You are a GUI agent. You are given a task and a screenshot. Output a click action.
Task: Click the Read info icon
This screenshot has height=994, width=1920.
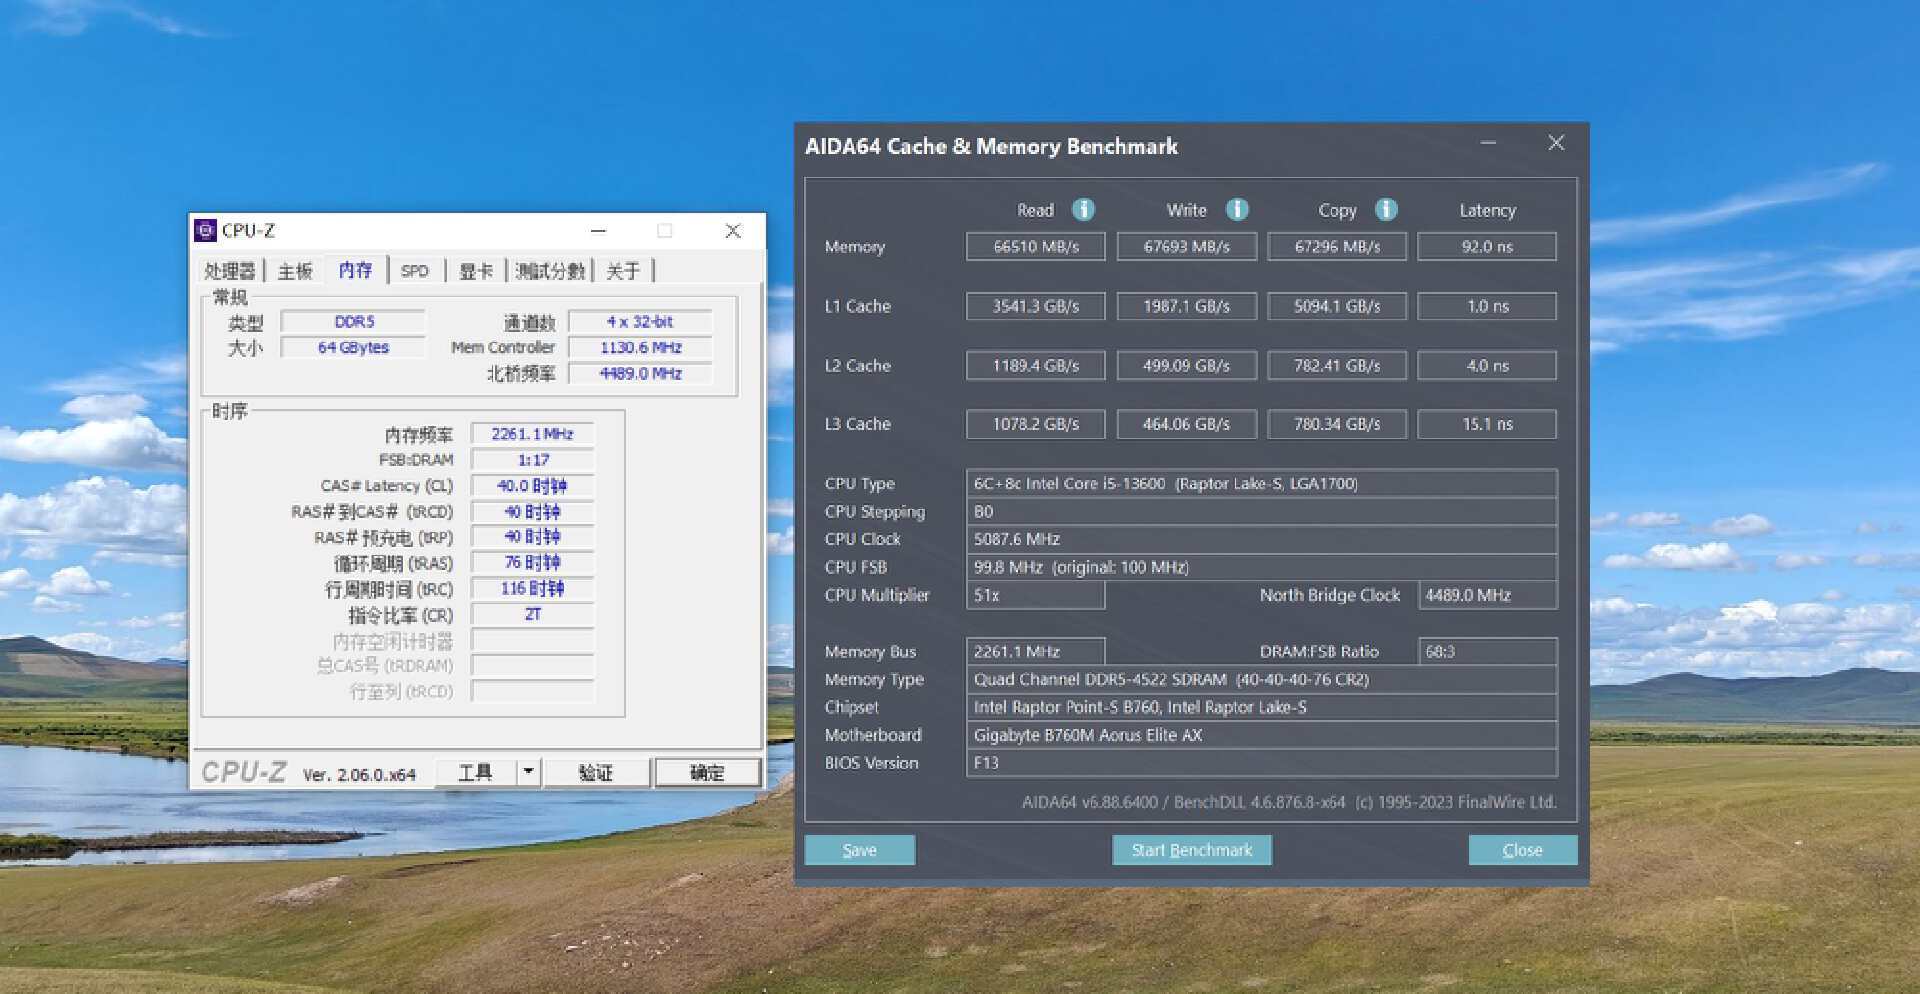point(1083,209)
